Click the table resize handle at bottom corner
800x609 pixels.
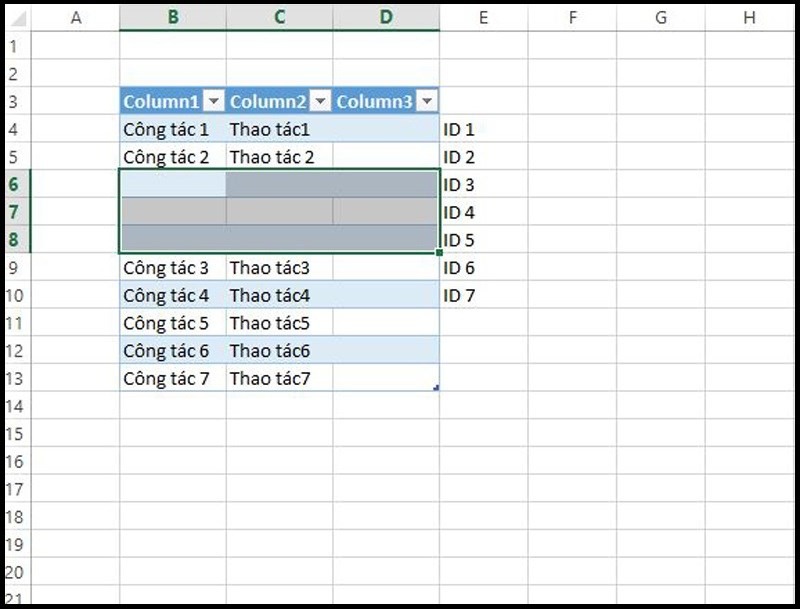436,388
